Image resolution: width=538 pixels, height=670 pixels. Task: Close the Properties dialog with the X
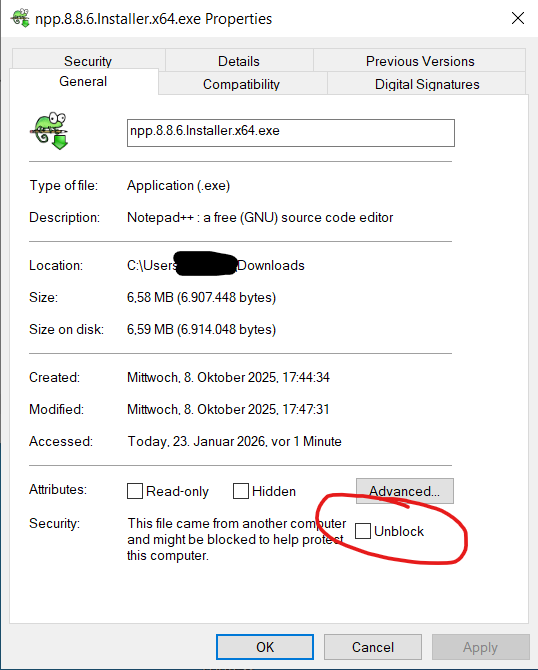click(517, 18)
